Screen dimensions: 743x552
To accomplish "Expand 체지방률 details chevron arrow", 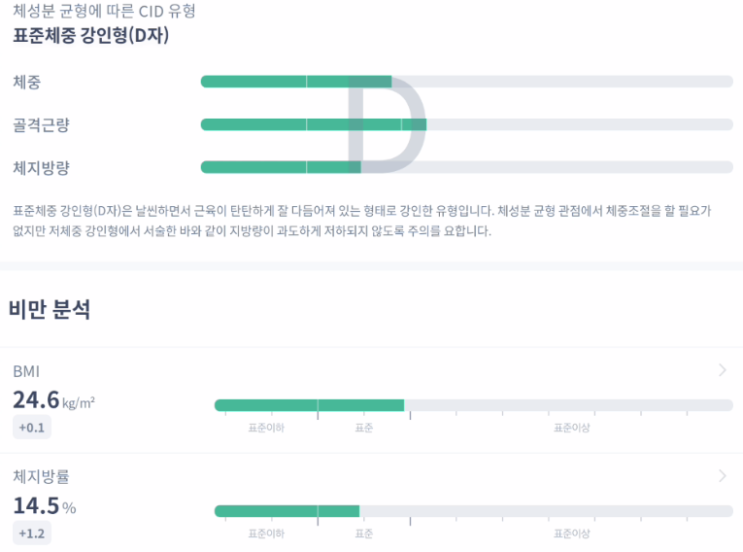I will [722, 476].
